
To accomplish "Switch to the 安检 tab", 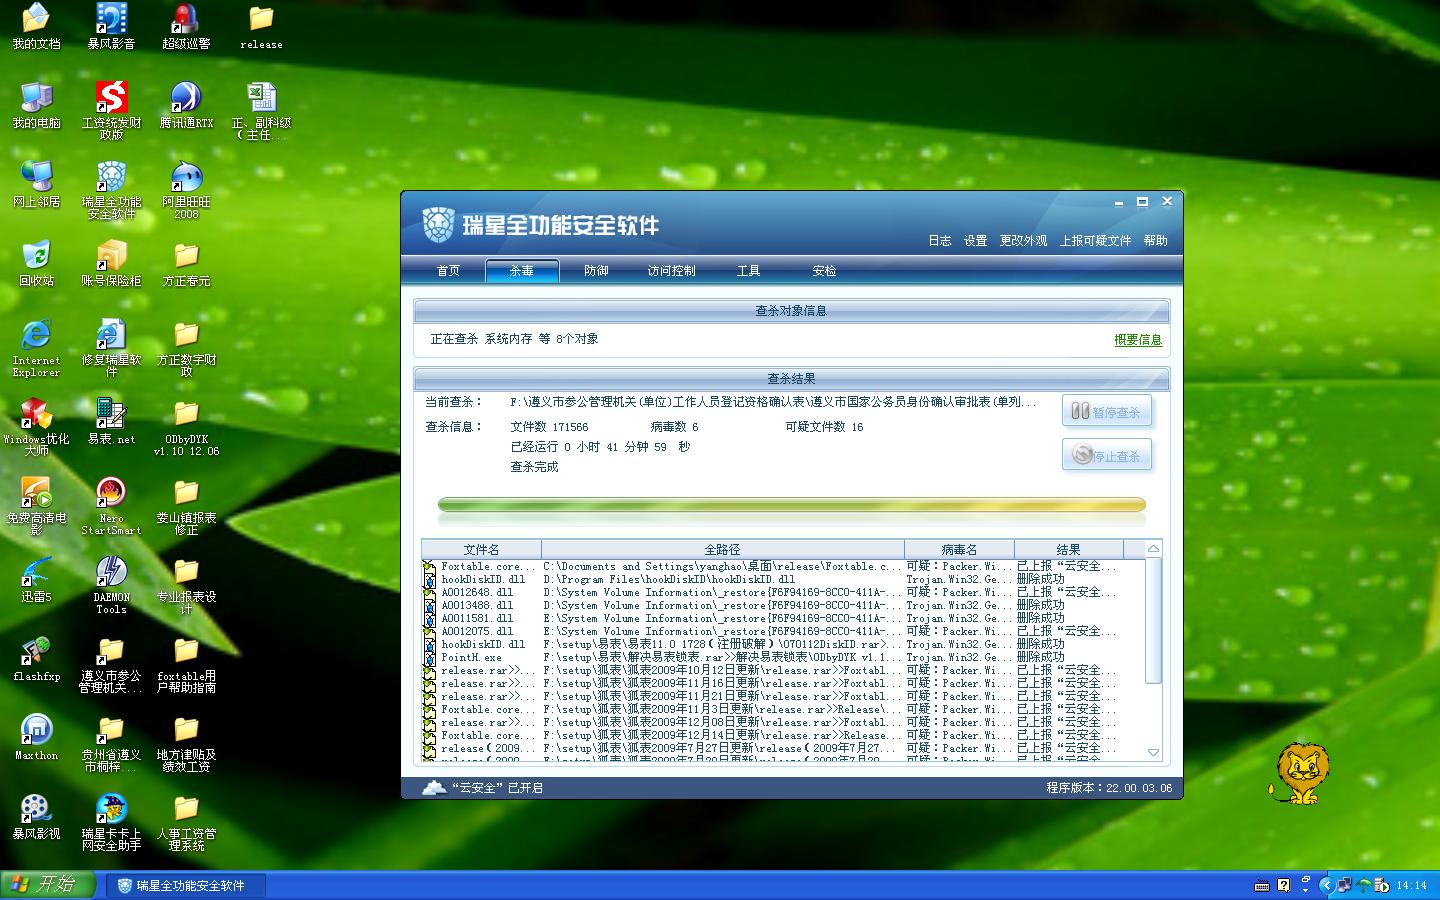I will click(824, 271).
